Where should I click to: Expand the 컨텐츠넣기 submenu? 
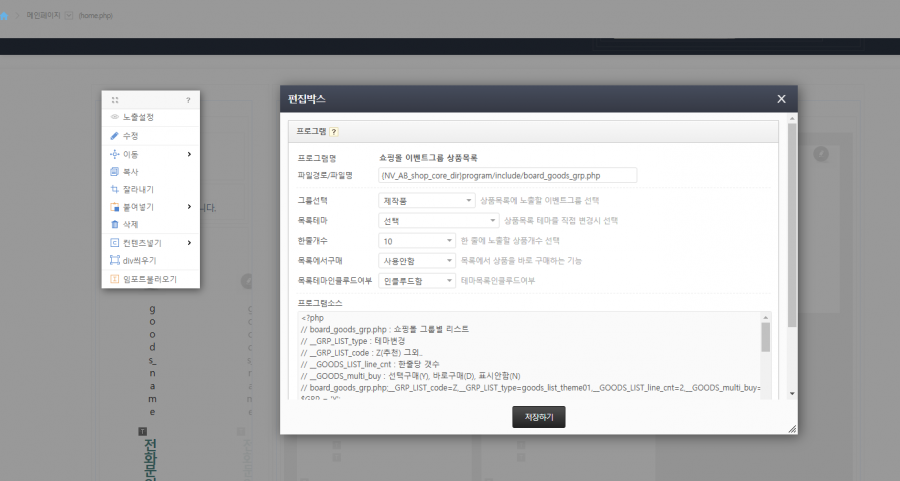click(189, 242)
